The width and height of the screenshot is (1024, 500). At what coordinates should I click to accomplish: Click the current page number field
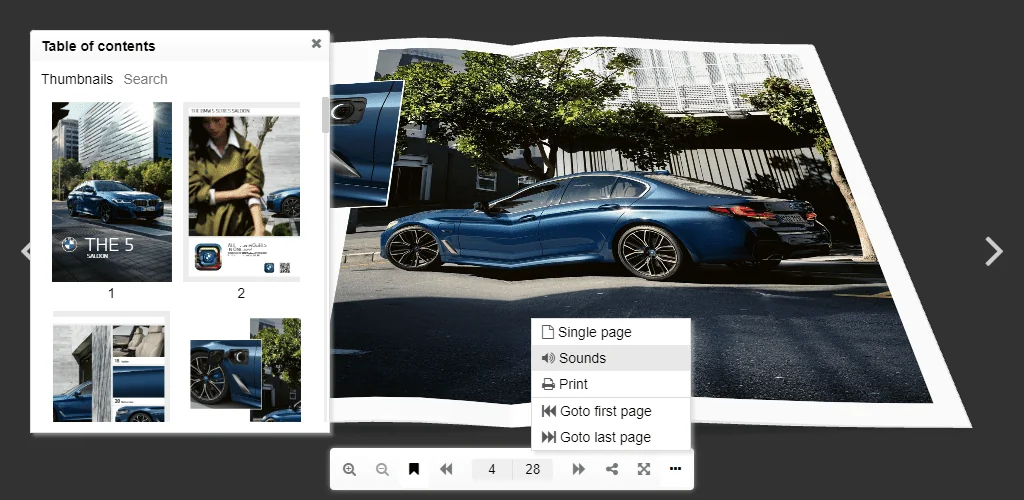click(492, 469)
